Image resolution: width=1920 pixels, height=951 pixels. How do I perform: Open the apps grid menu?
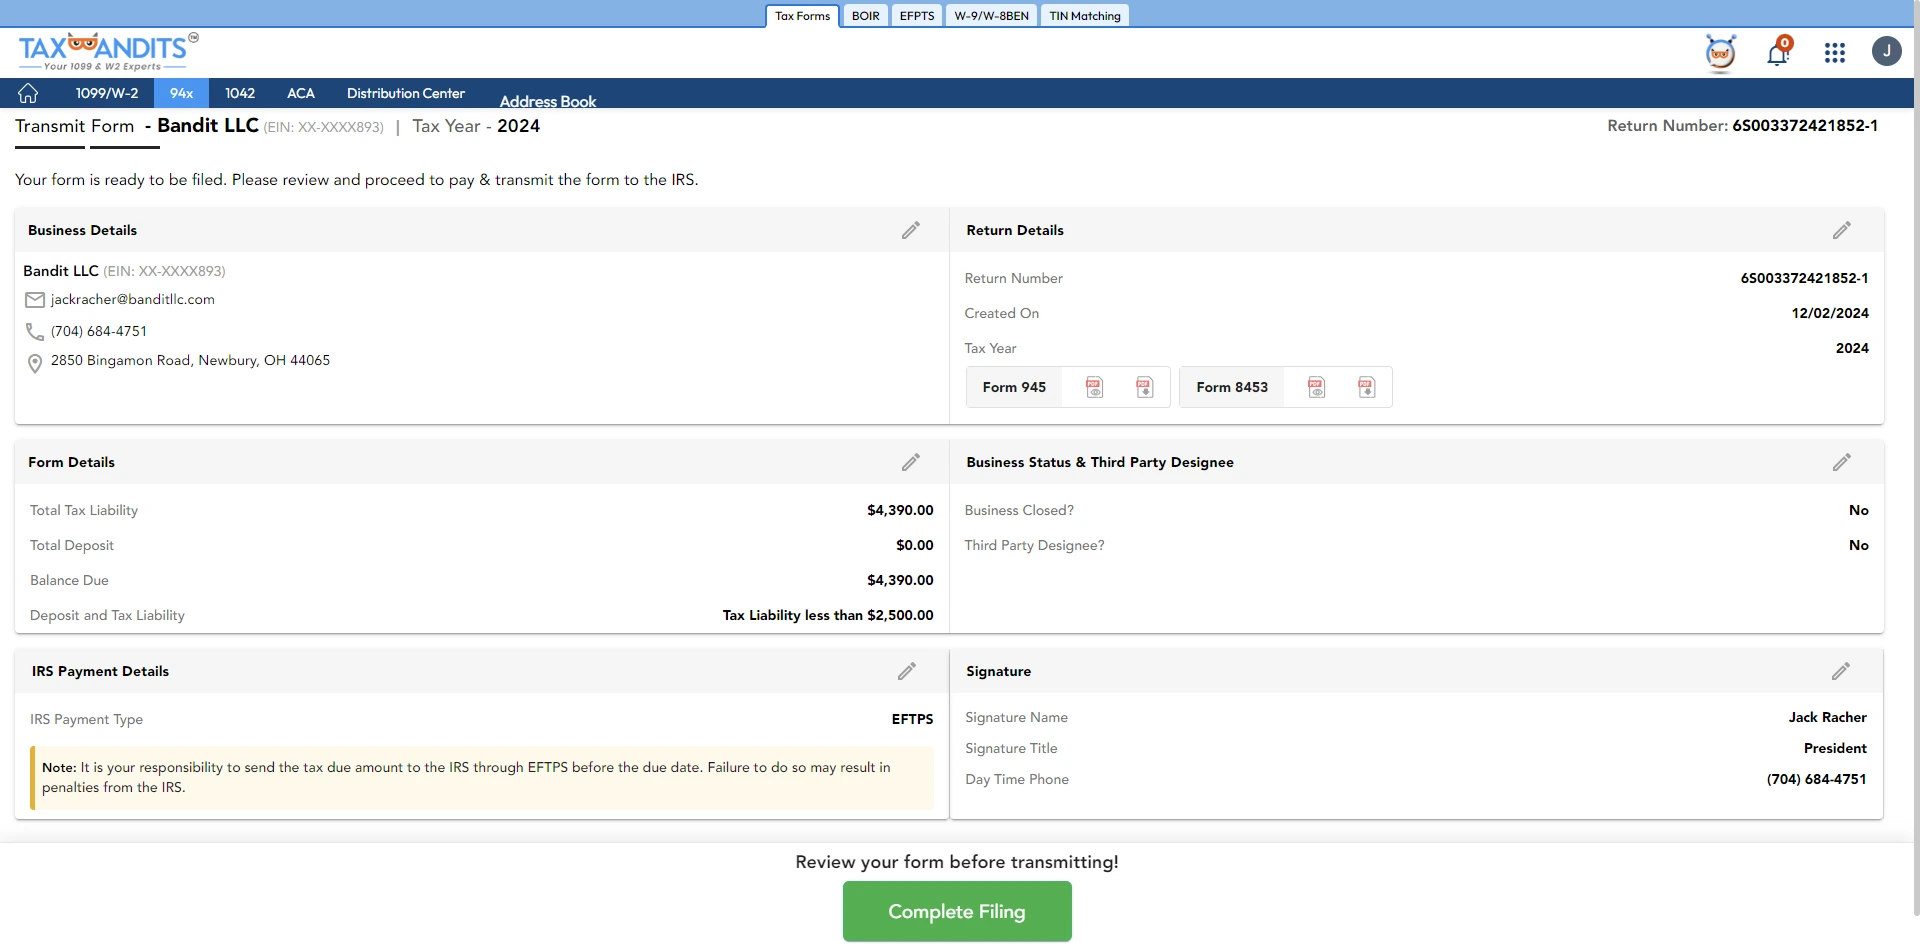coord(1834,52)
